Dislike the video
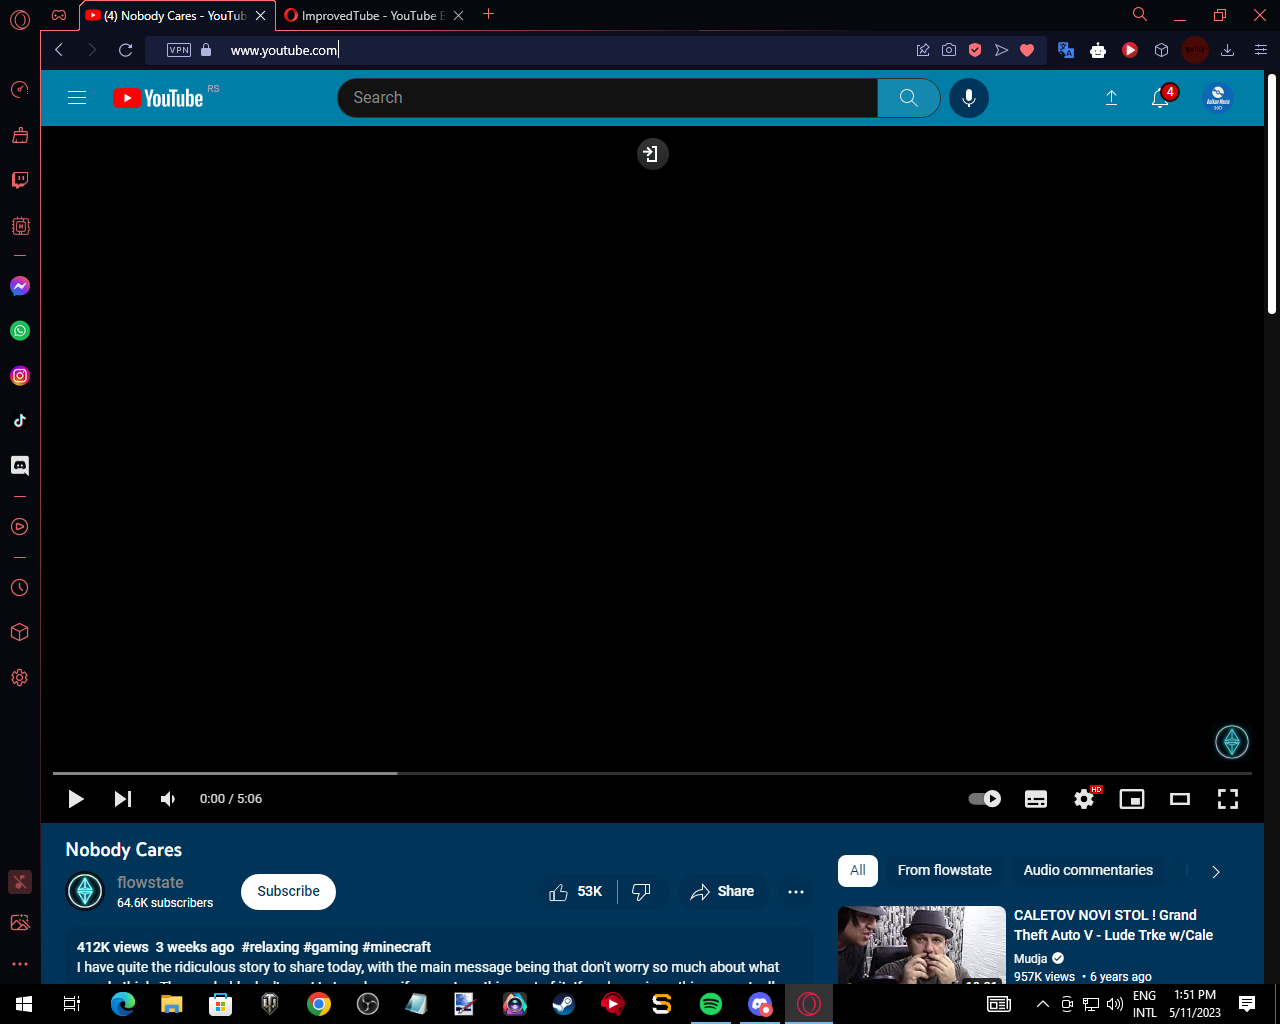The width and height of the screenshot is (1280, 1024). 642,892
